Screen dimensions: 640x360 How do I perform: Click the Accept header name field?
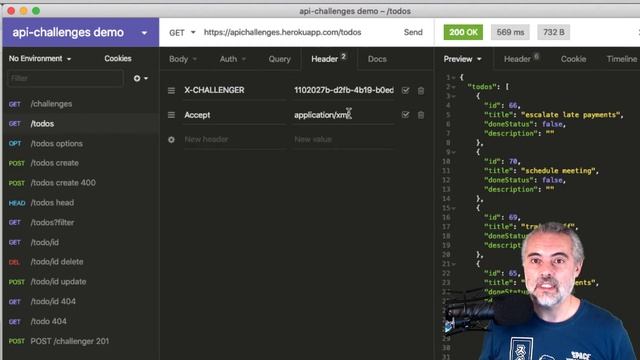[234, 115]
